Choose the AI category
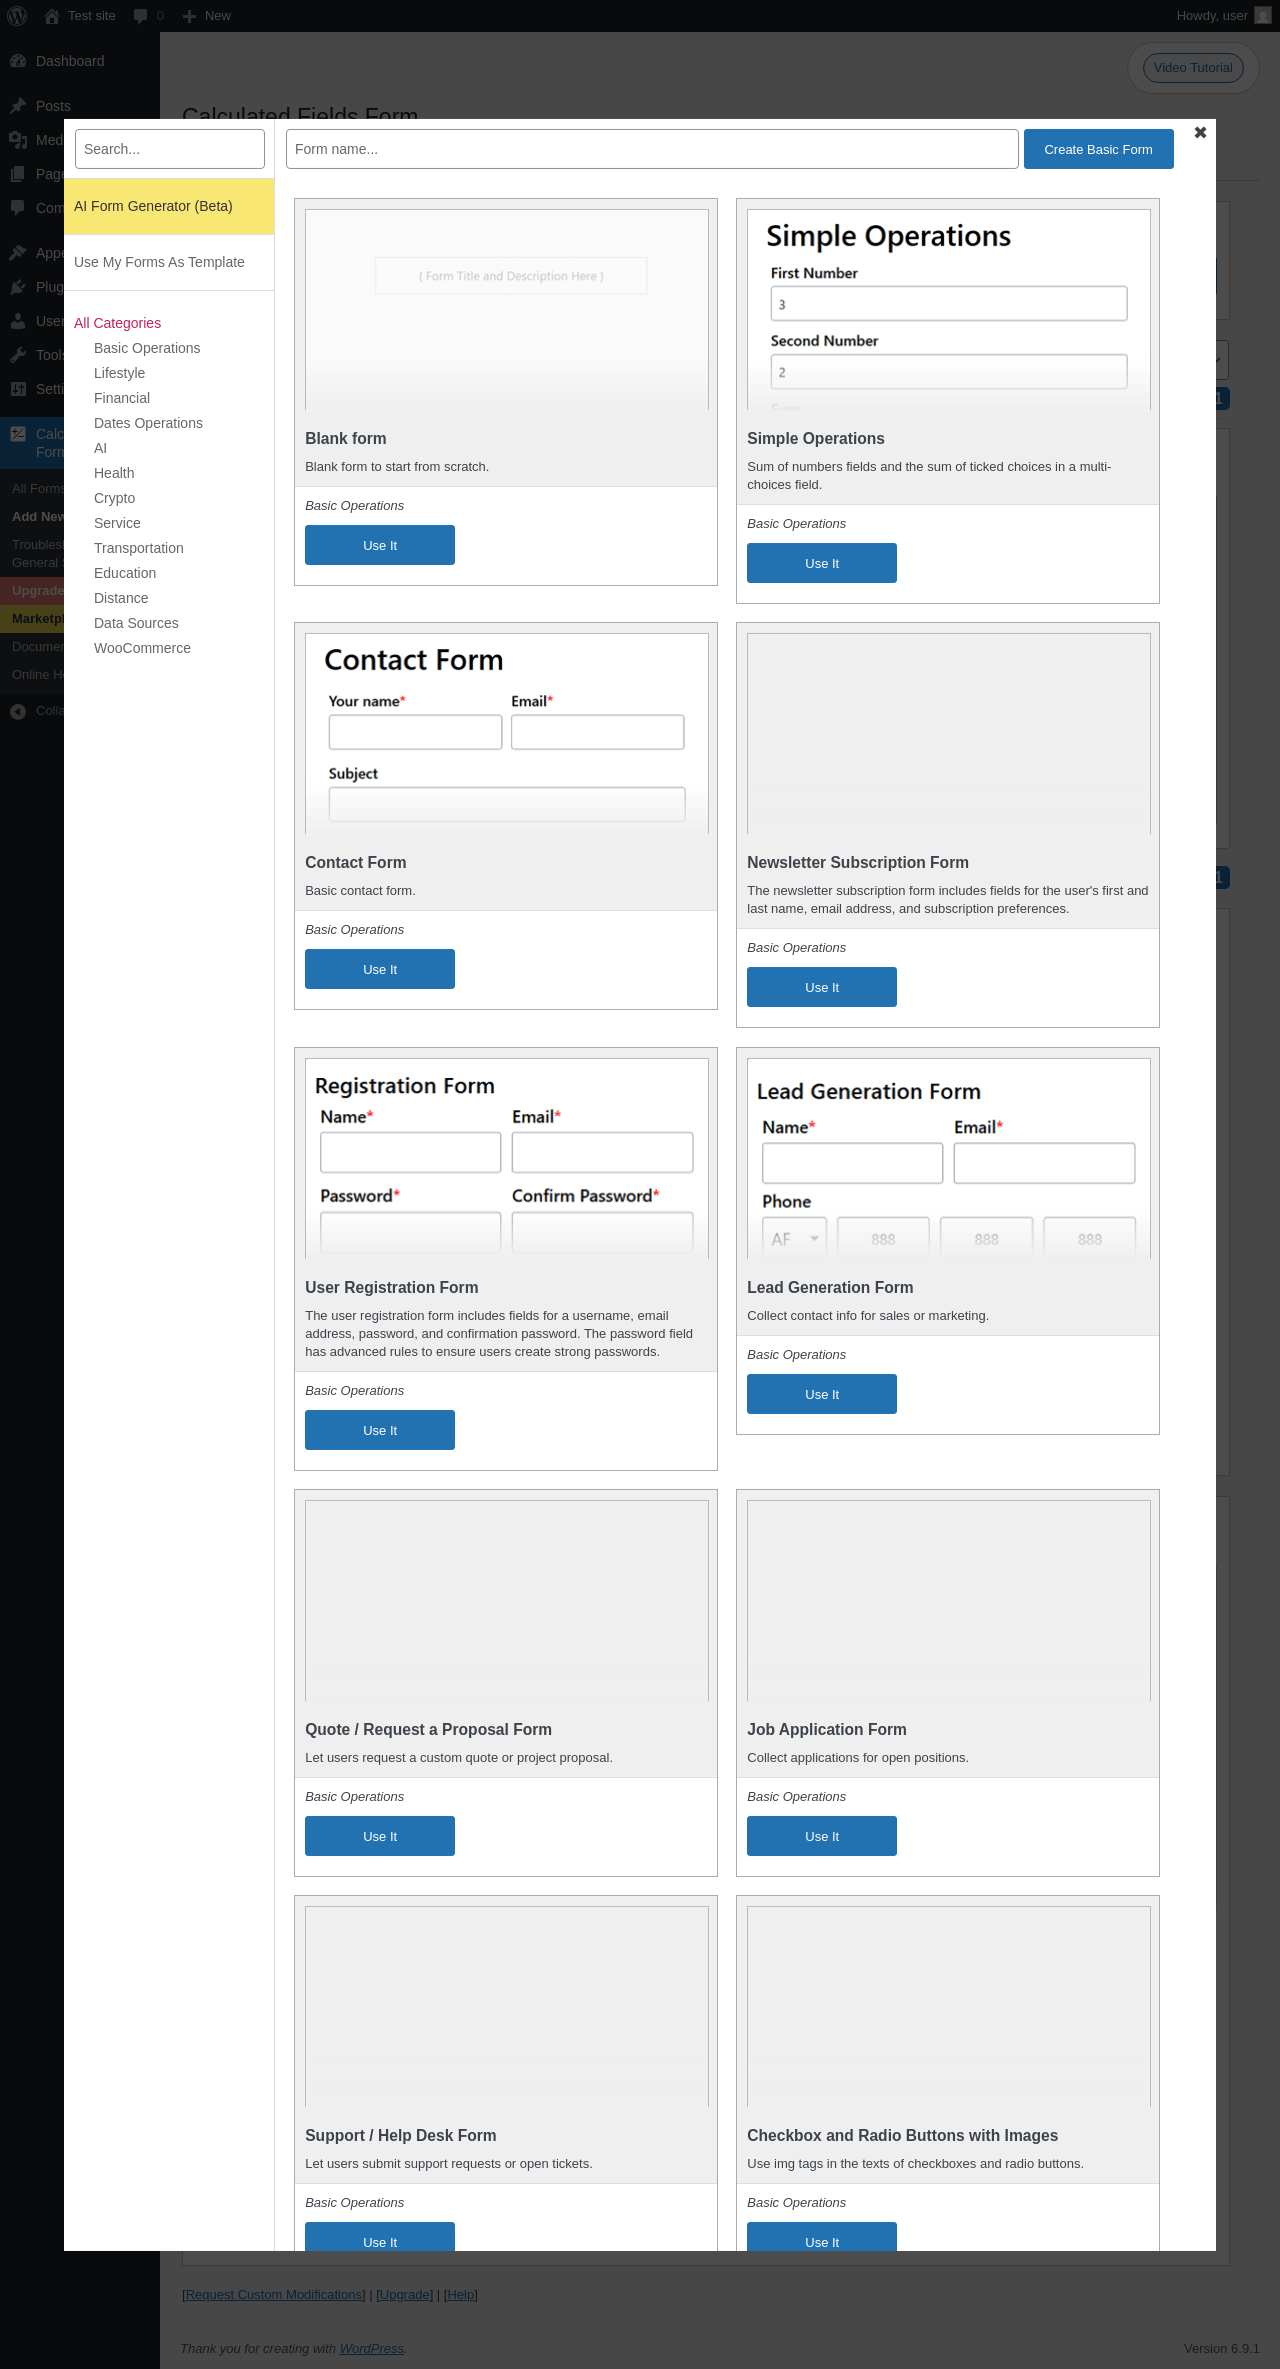1280x2369 pixels. [x=100, y=448]
